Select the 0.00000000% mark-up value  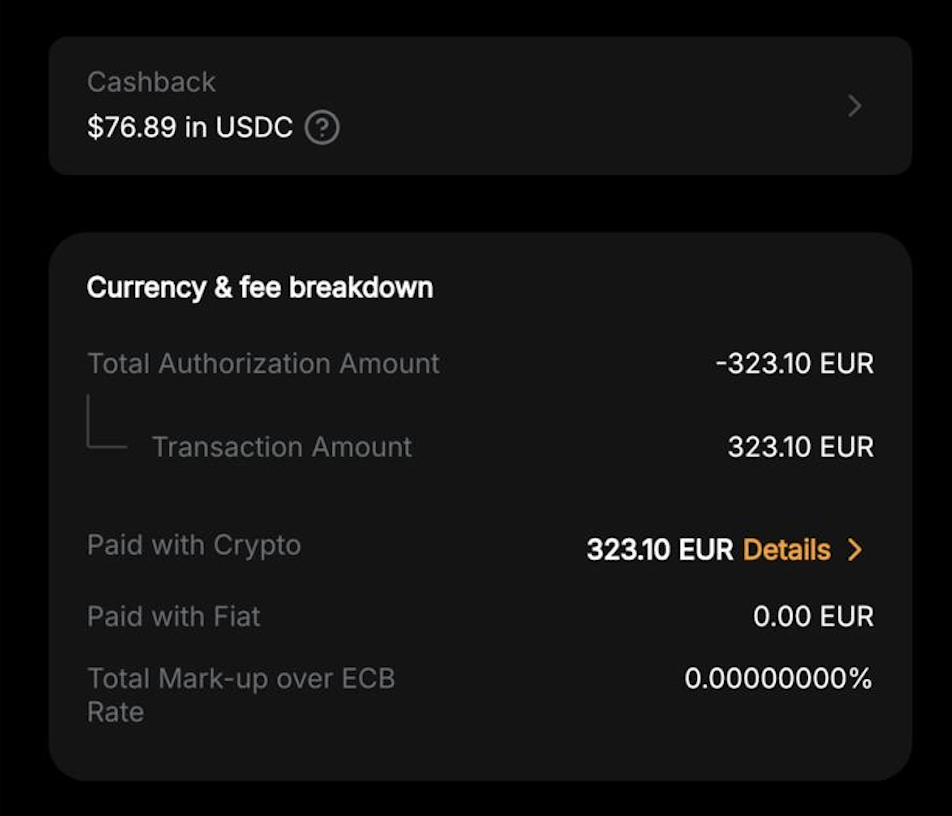click(x=778, y=679)
